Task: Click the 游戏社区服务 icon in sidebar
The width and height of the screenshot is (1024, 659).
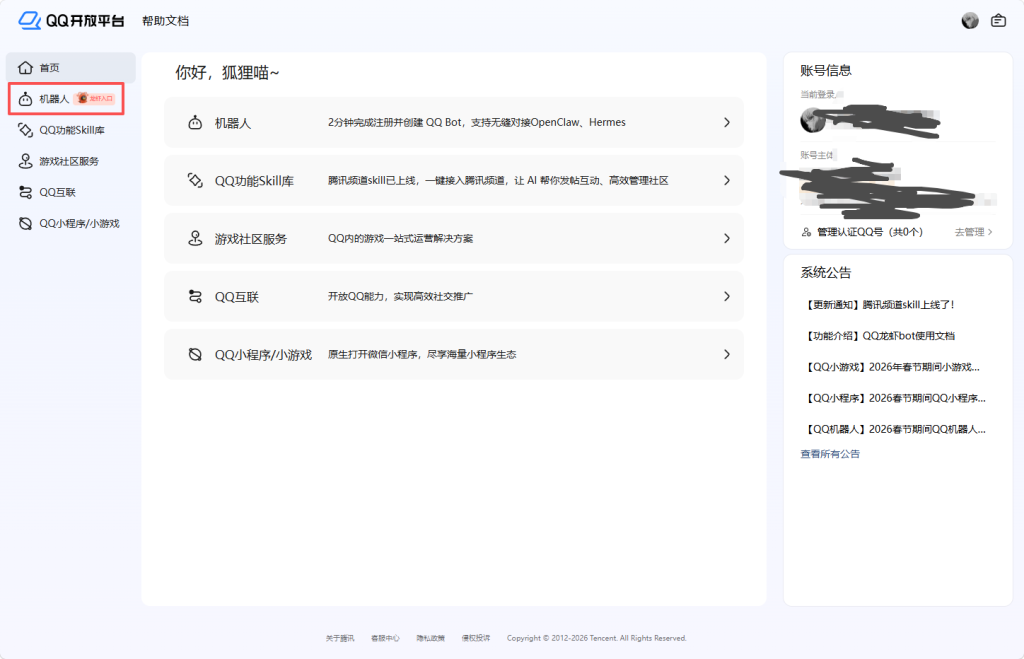Action: click(x=25, y=161)
